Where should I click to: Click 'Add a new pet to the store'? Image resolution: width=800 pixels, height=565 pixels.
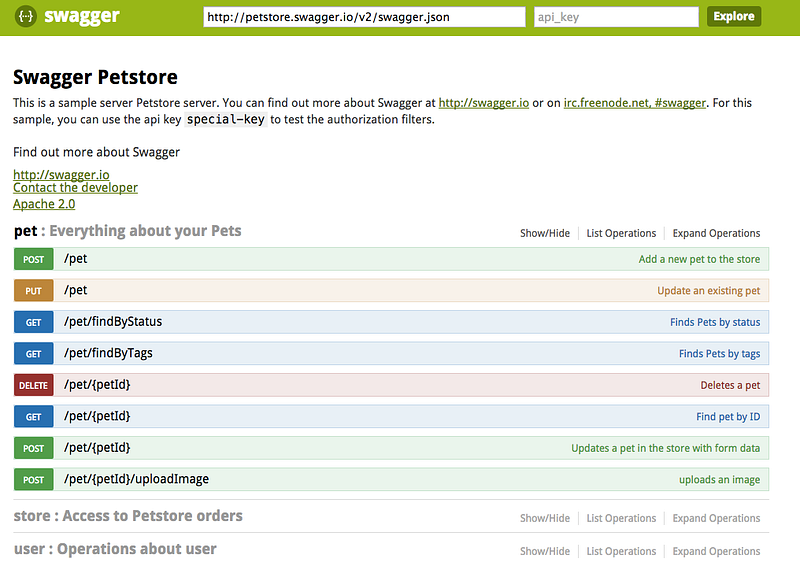coord(699,259)
